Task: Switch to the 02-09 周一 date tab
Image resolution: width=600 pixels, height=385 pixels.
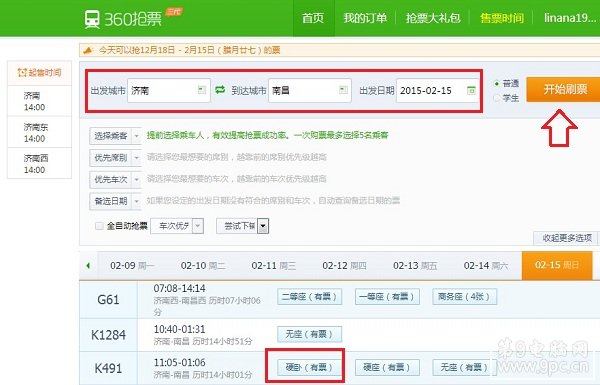Action: click(132, 265)
